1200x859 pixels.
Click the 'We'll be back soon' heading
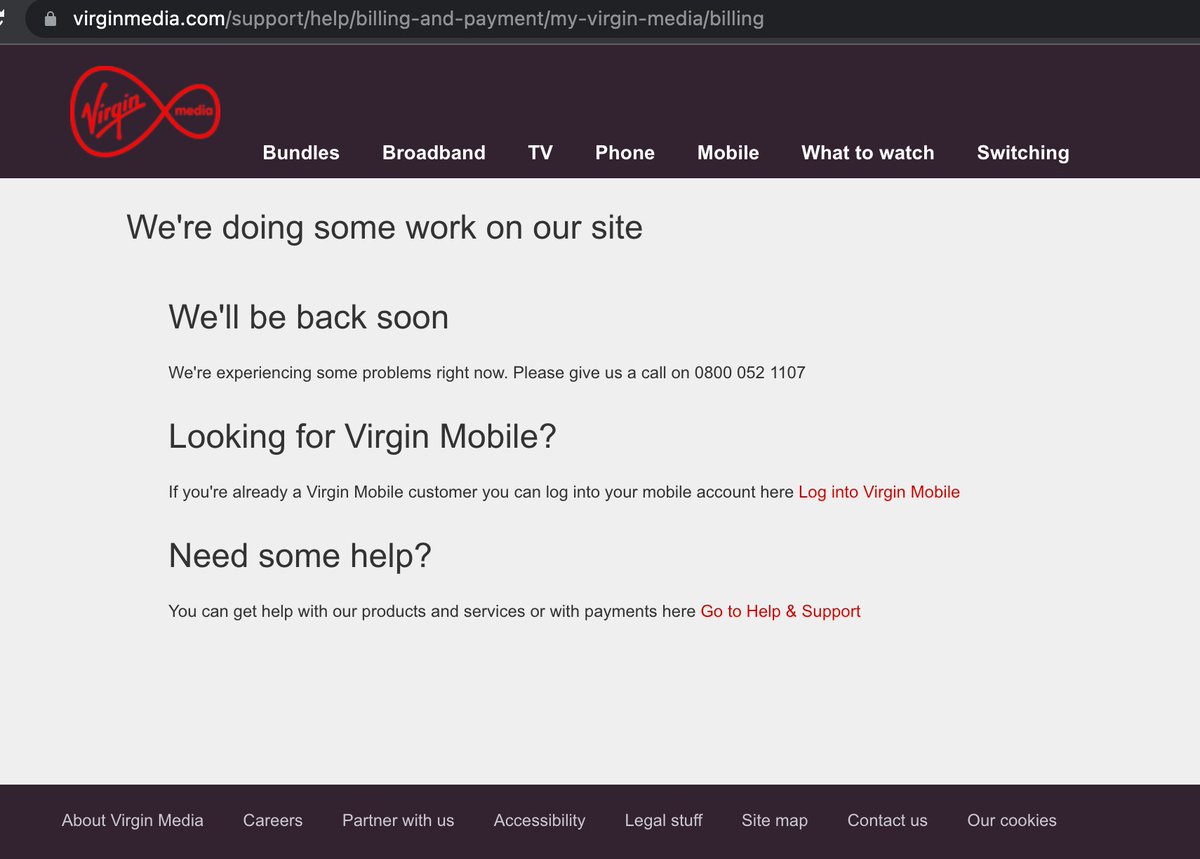(309, 317)
